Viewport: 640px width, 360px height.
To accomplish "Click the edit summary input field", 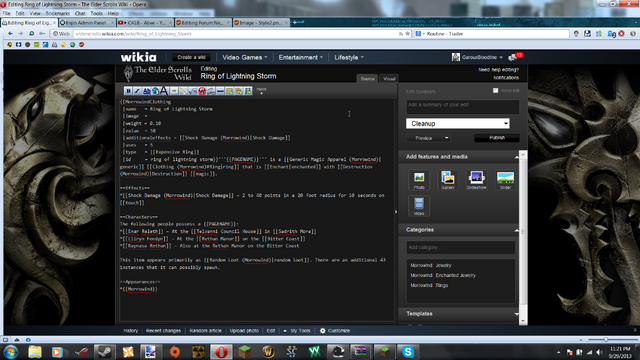I will click(462, 107).
